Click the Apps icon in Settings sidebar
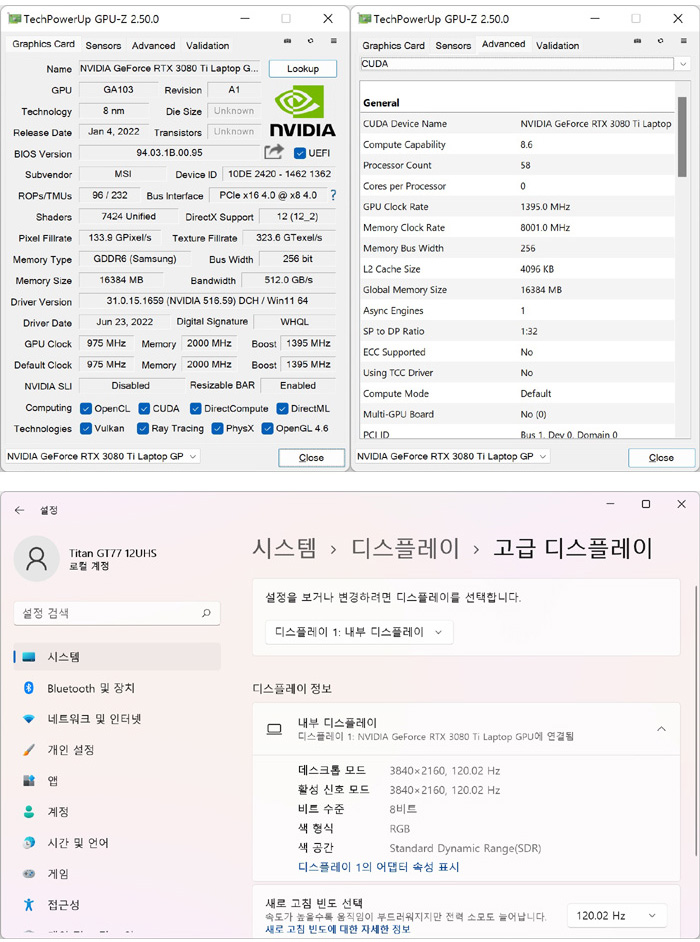The height and width of the screenshot is (942, 700). 28,780
